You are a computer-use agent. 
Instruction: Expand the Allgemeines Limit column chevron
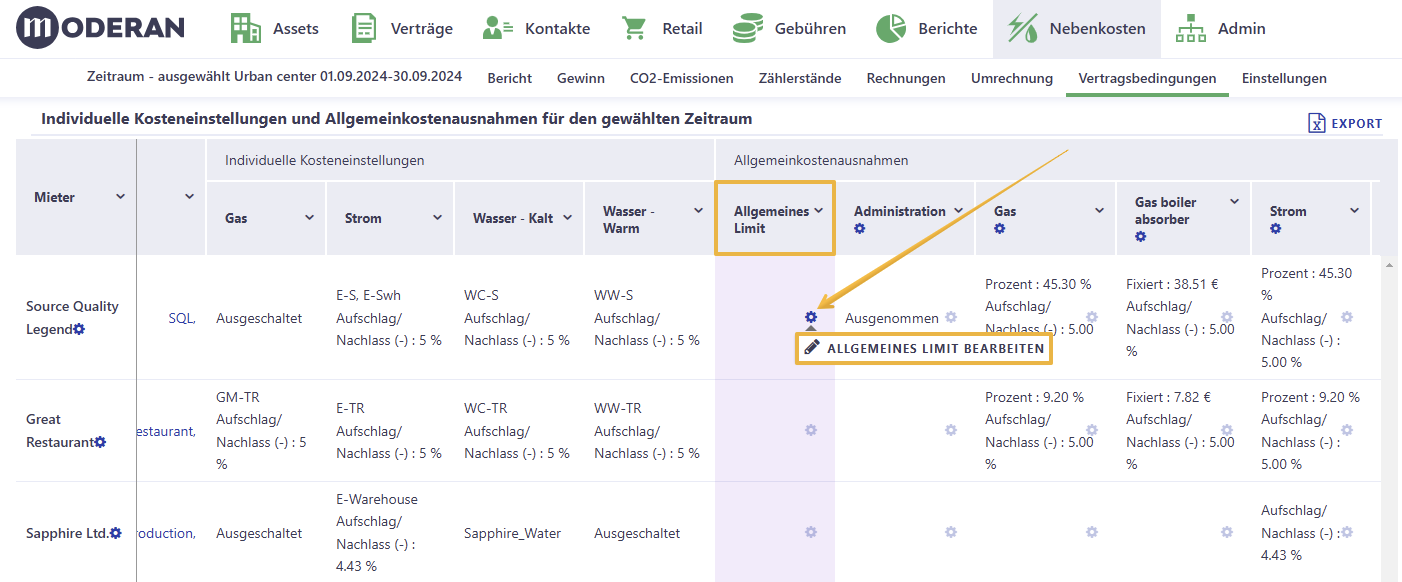[x=818, y=210]
